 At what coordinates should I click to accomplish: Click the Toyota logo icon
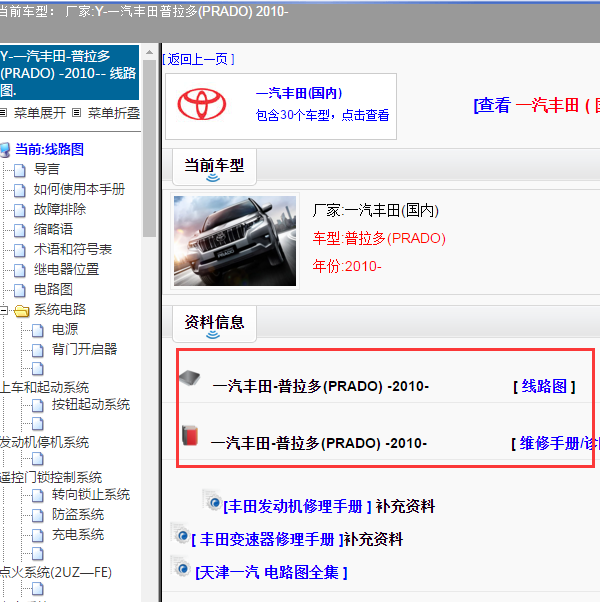pos(202,104)
